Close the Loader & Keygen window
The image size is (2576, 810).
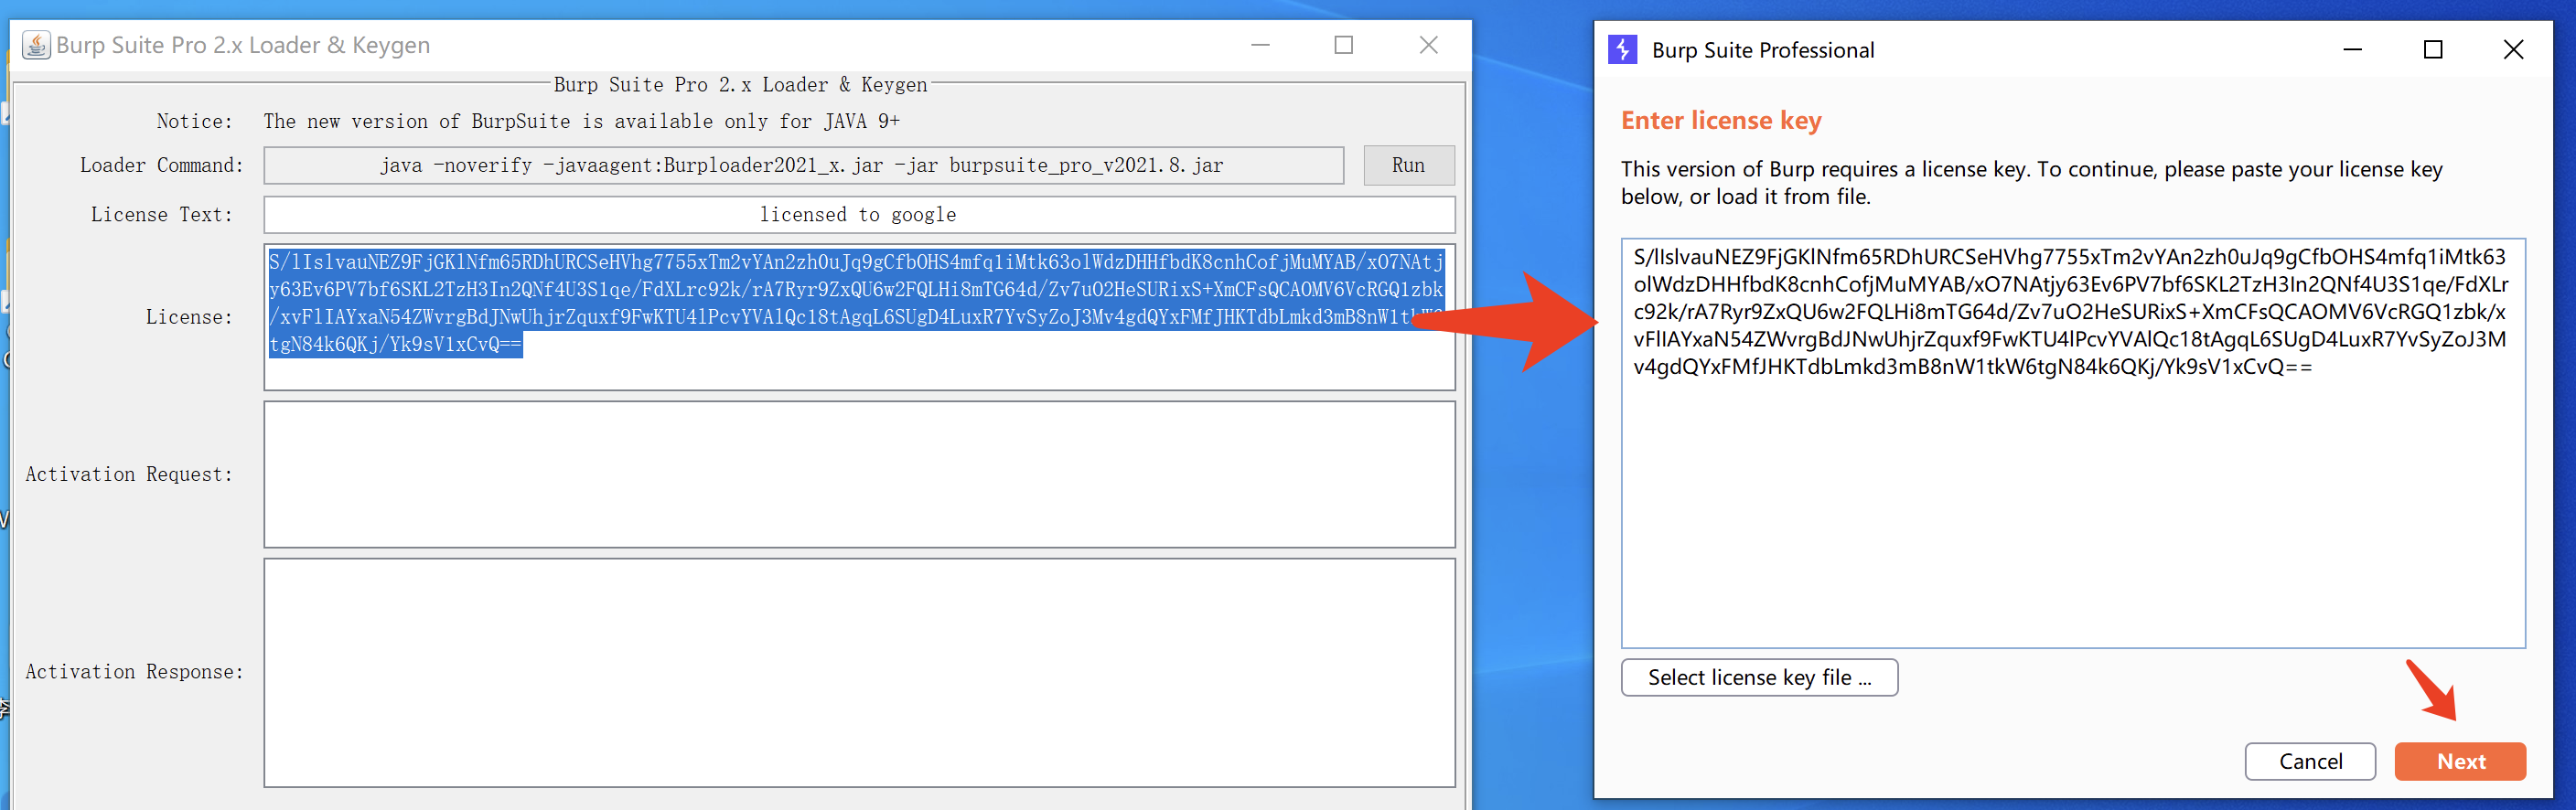click(x=1429, y=45)
